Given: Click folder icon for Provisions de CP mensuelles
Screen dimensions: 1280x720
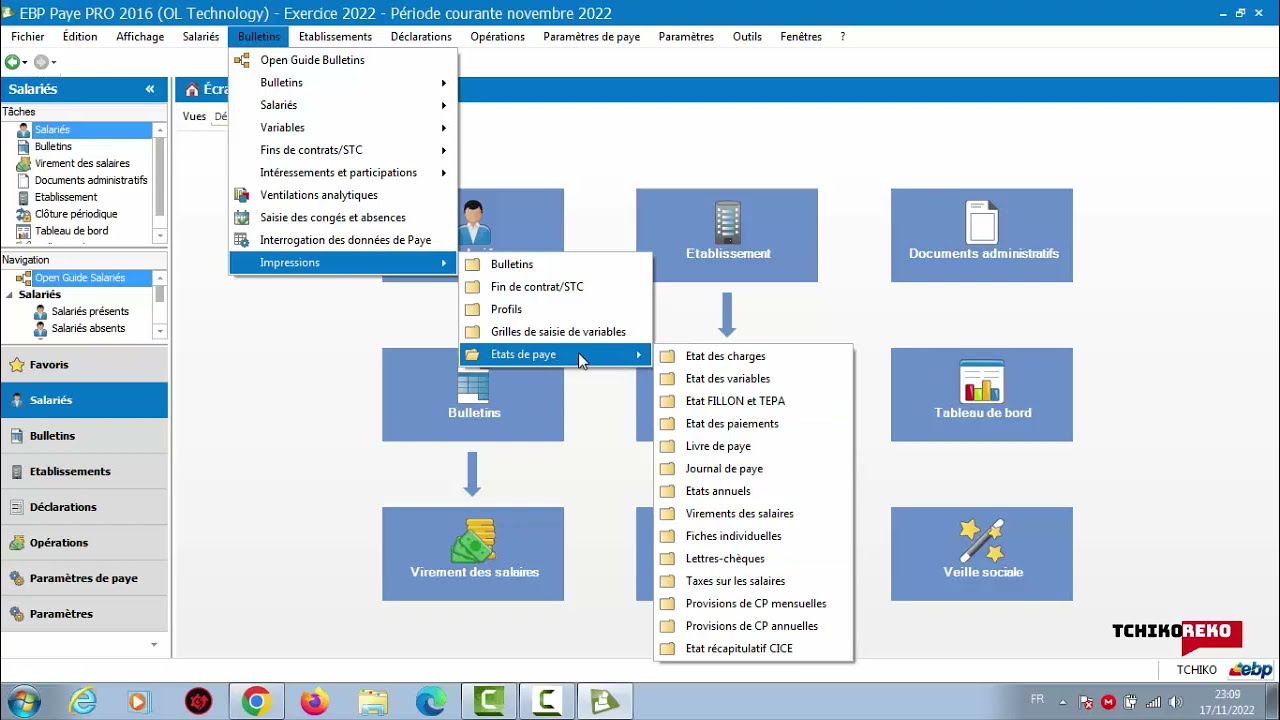Looking at the screenshot, I should [667, 604].
